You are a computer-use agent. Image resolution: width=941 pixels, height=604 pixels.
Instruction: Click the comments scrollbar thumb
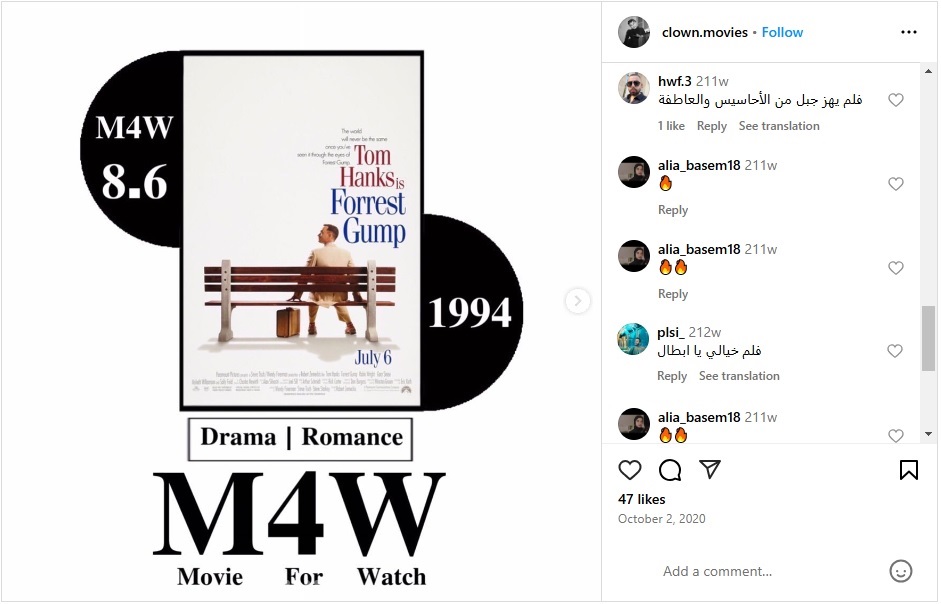pos(928,339)
